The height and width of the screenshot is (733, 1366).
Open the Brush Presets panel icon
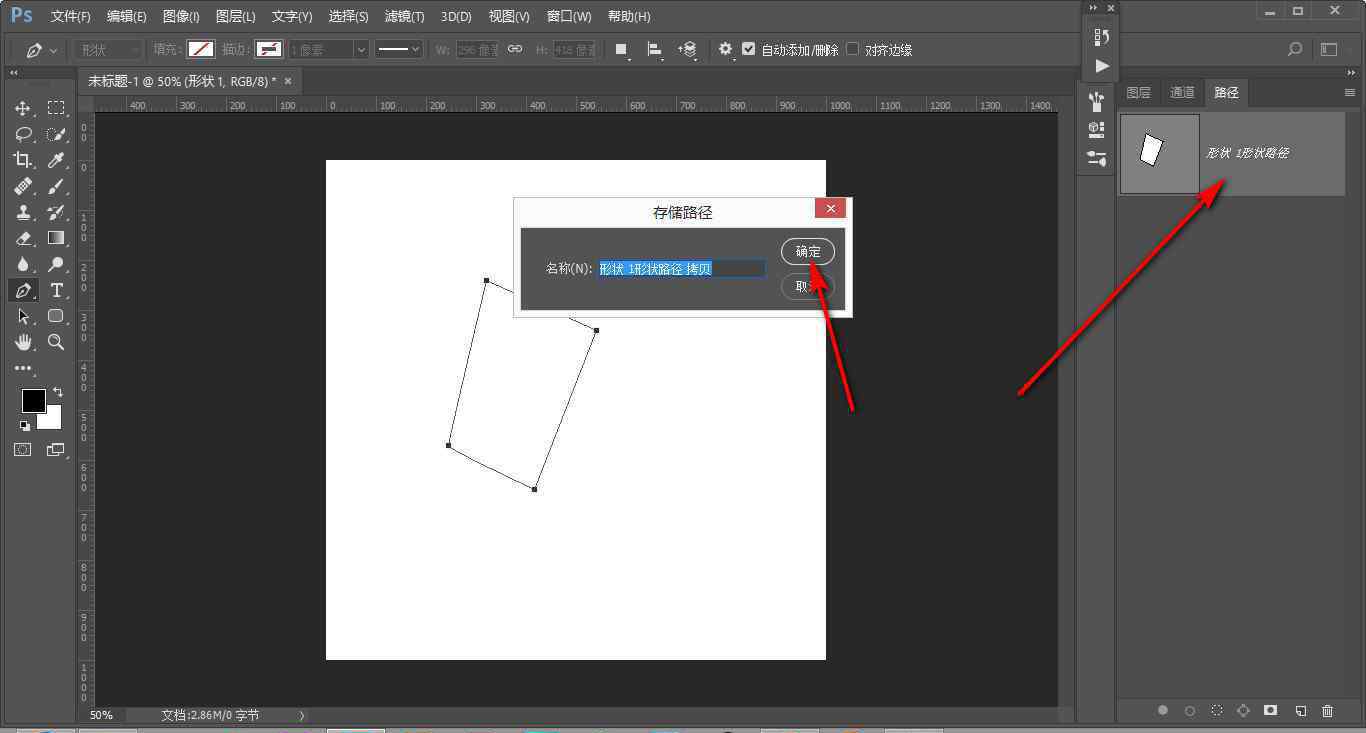tap(1096, 101)
